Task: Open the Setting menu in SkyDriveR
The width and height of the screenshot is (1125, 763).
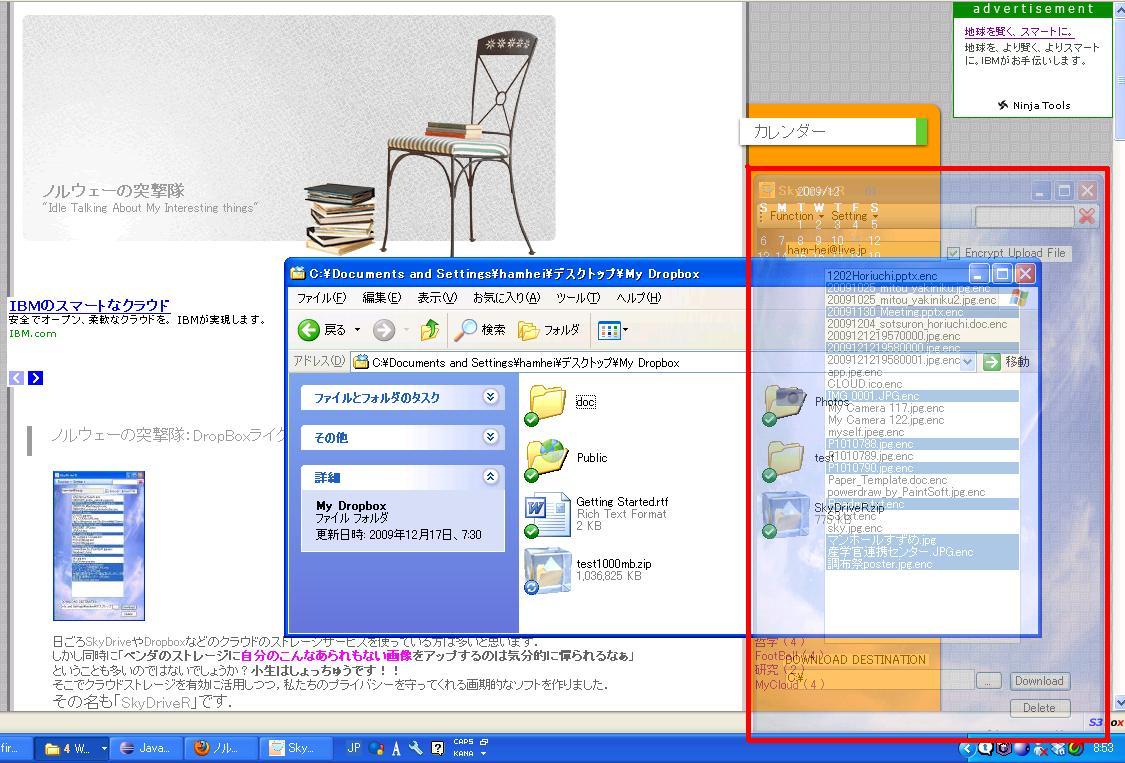Action: (x=854, y=215)
